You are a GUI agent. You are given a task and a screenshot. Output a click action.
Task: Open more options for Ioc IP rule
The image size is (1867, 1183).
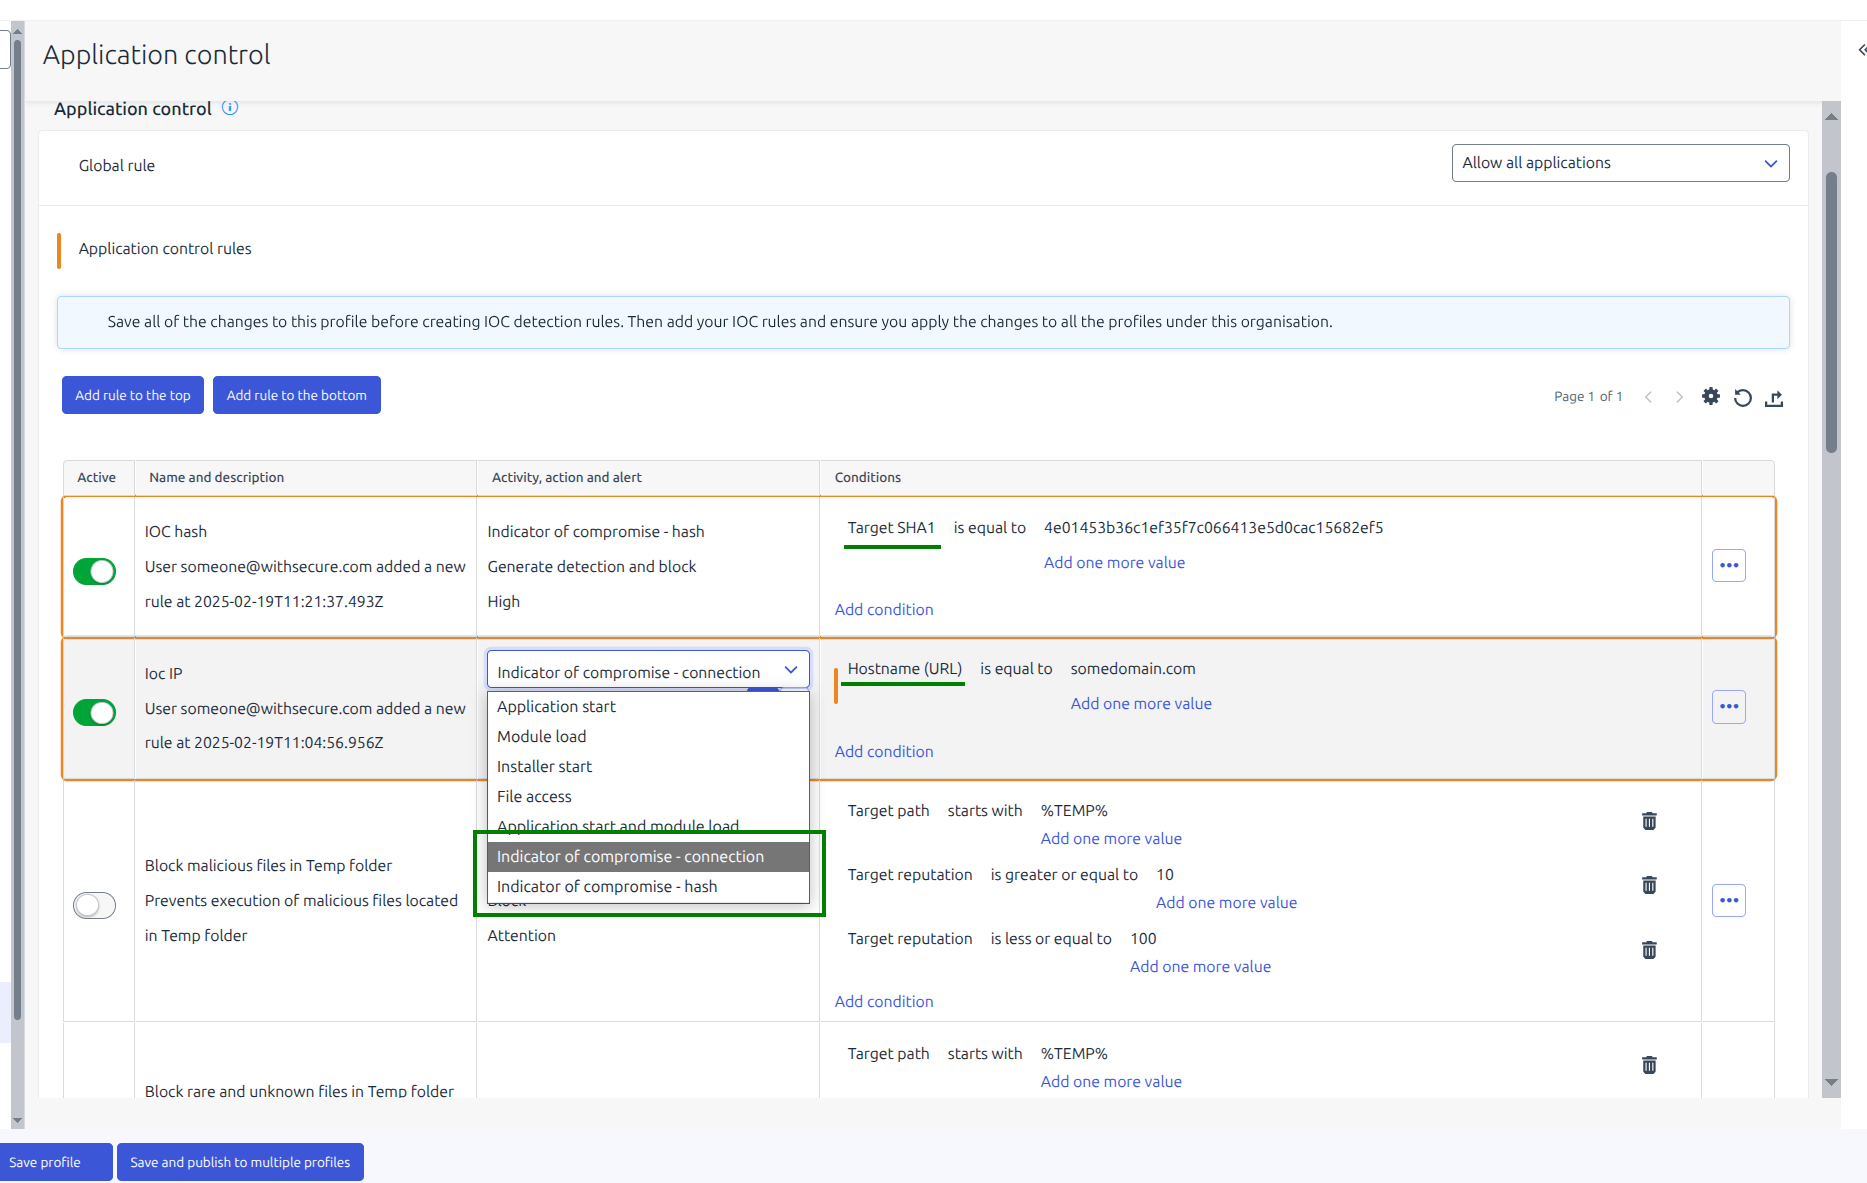(1729, 707)
